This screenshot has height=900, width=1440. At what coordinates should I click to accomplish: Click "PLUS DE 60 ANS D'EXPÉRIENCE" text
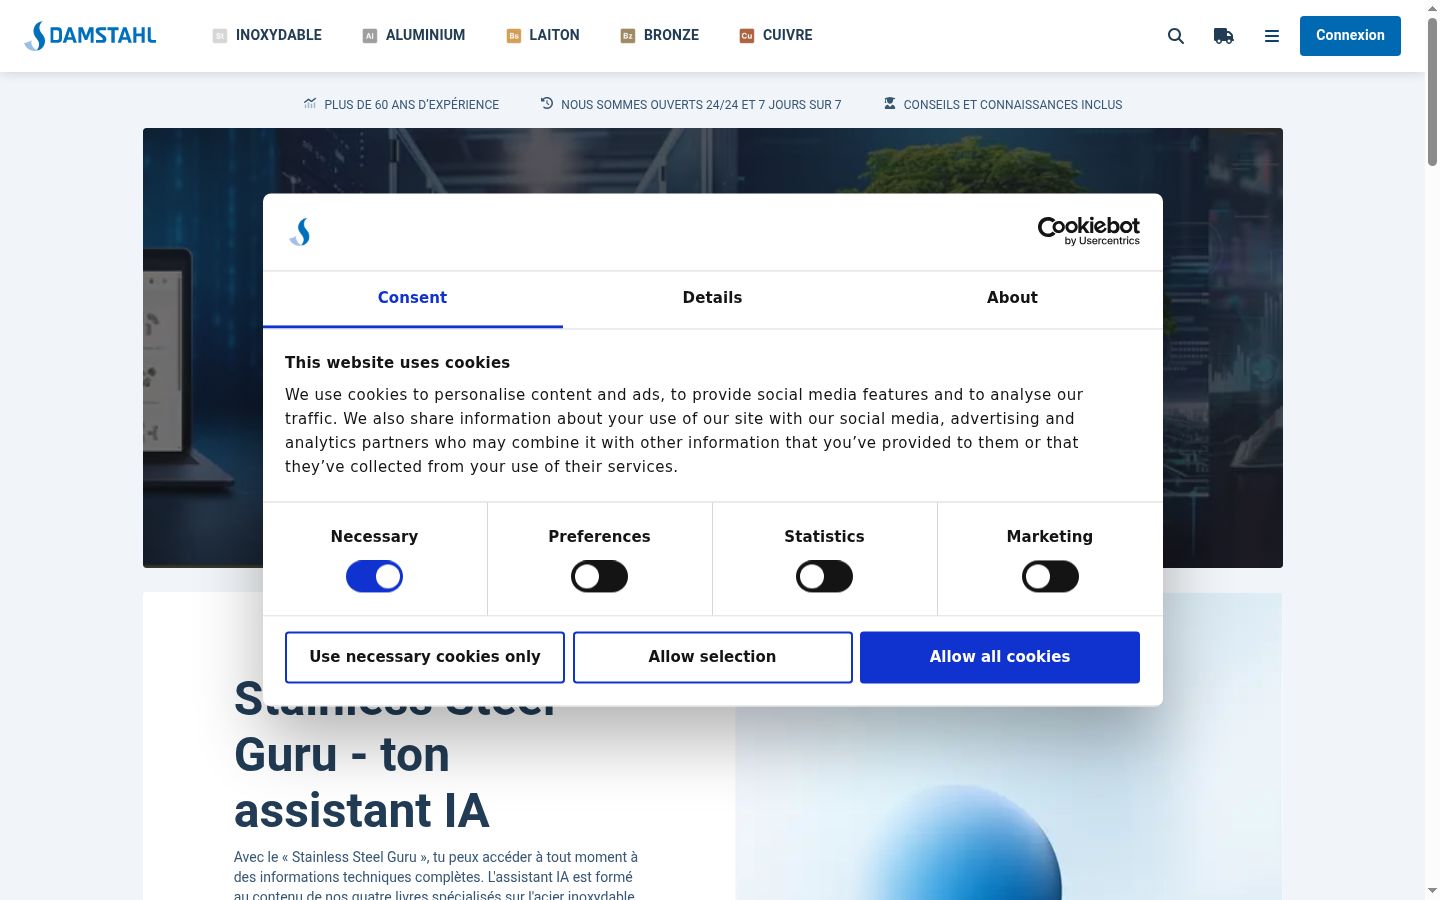[x=411, y=104]
